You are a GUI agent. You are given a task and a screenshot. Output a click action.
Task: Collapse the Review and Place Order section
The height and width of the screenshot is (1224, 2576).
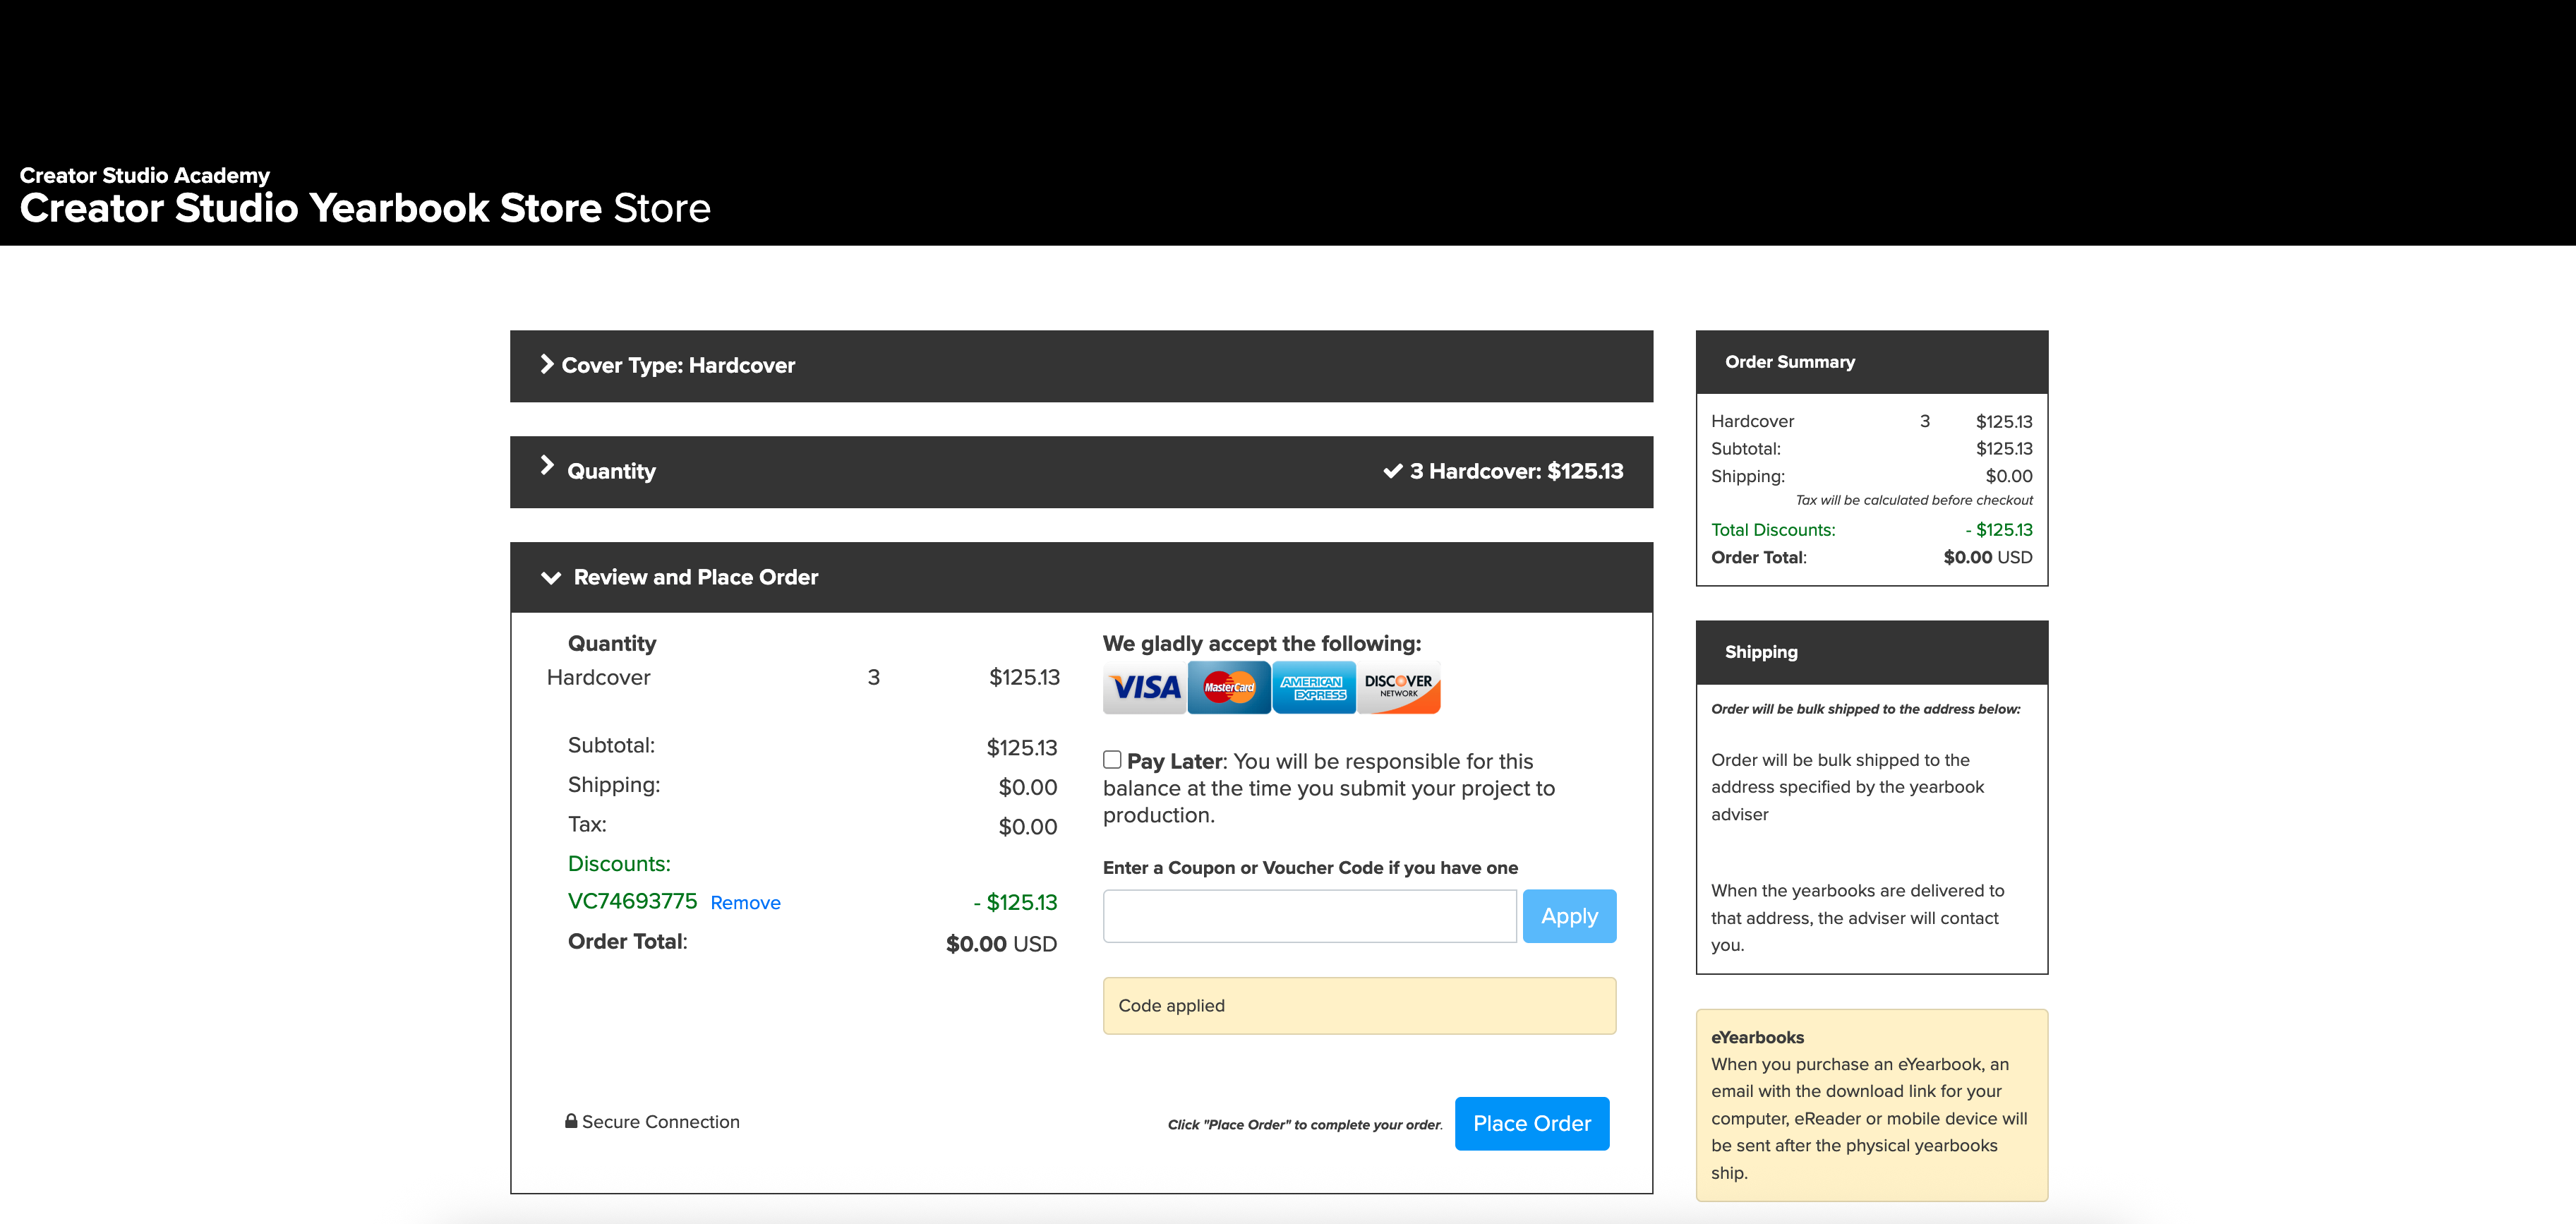click(x=1081, y=578)
